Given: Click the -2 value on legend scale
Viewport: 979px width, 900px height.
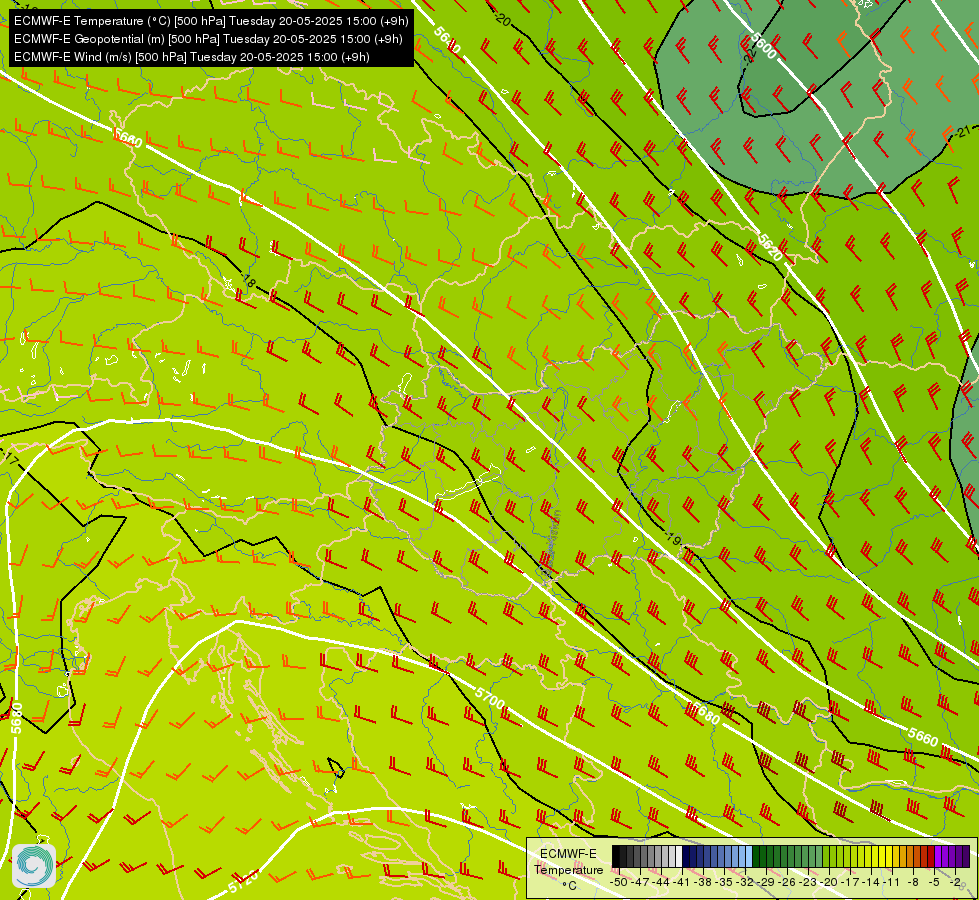Looking at the screenshot, I should (x=955, y=883).
